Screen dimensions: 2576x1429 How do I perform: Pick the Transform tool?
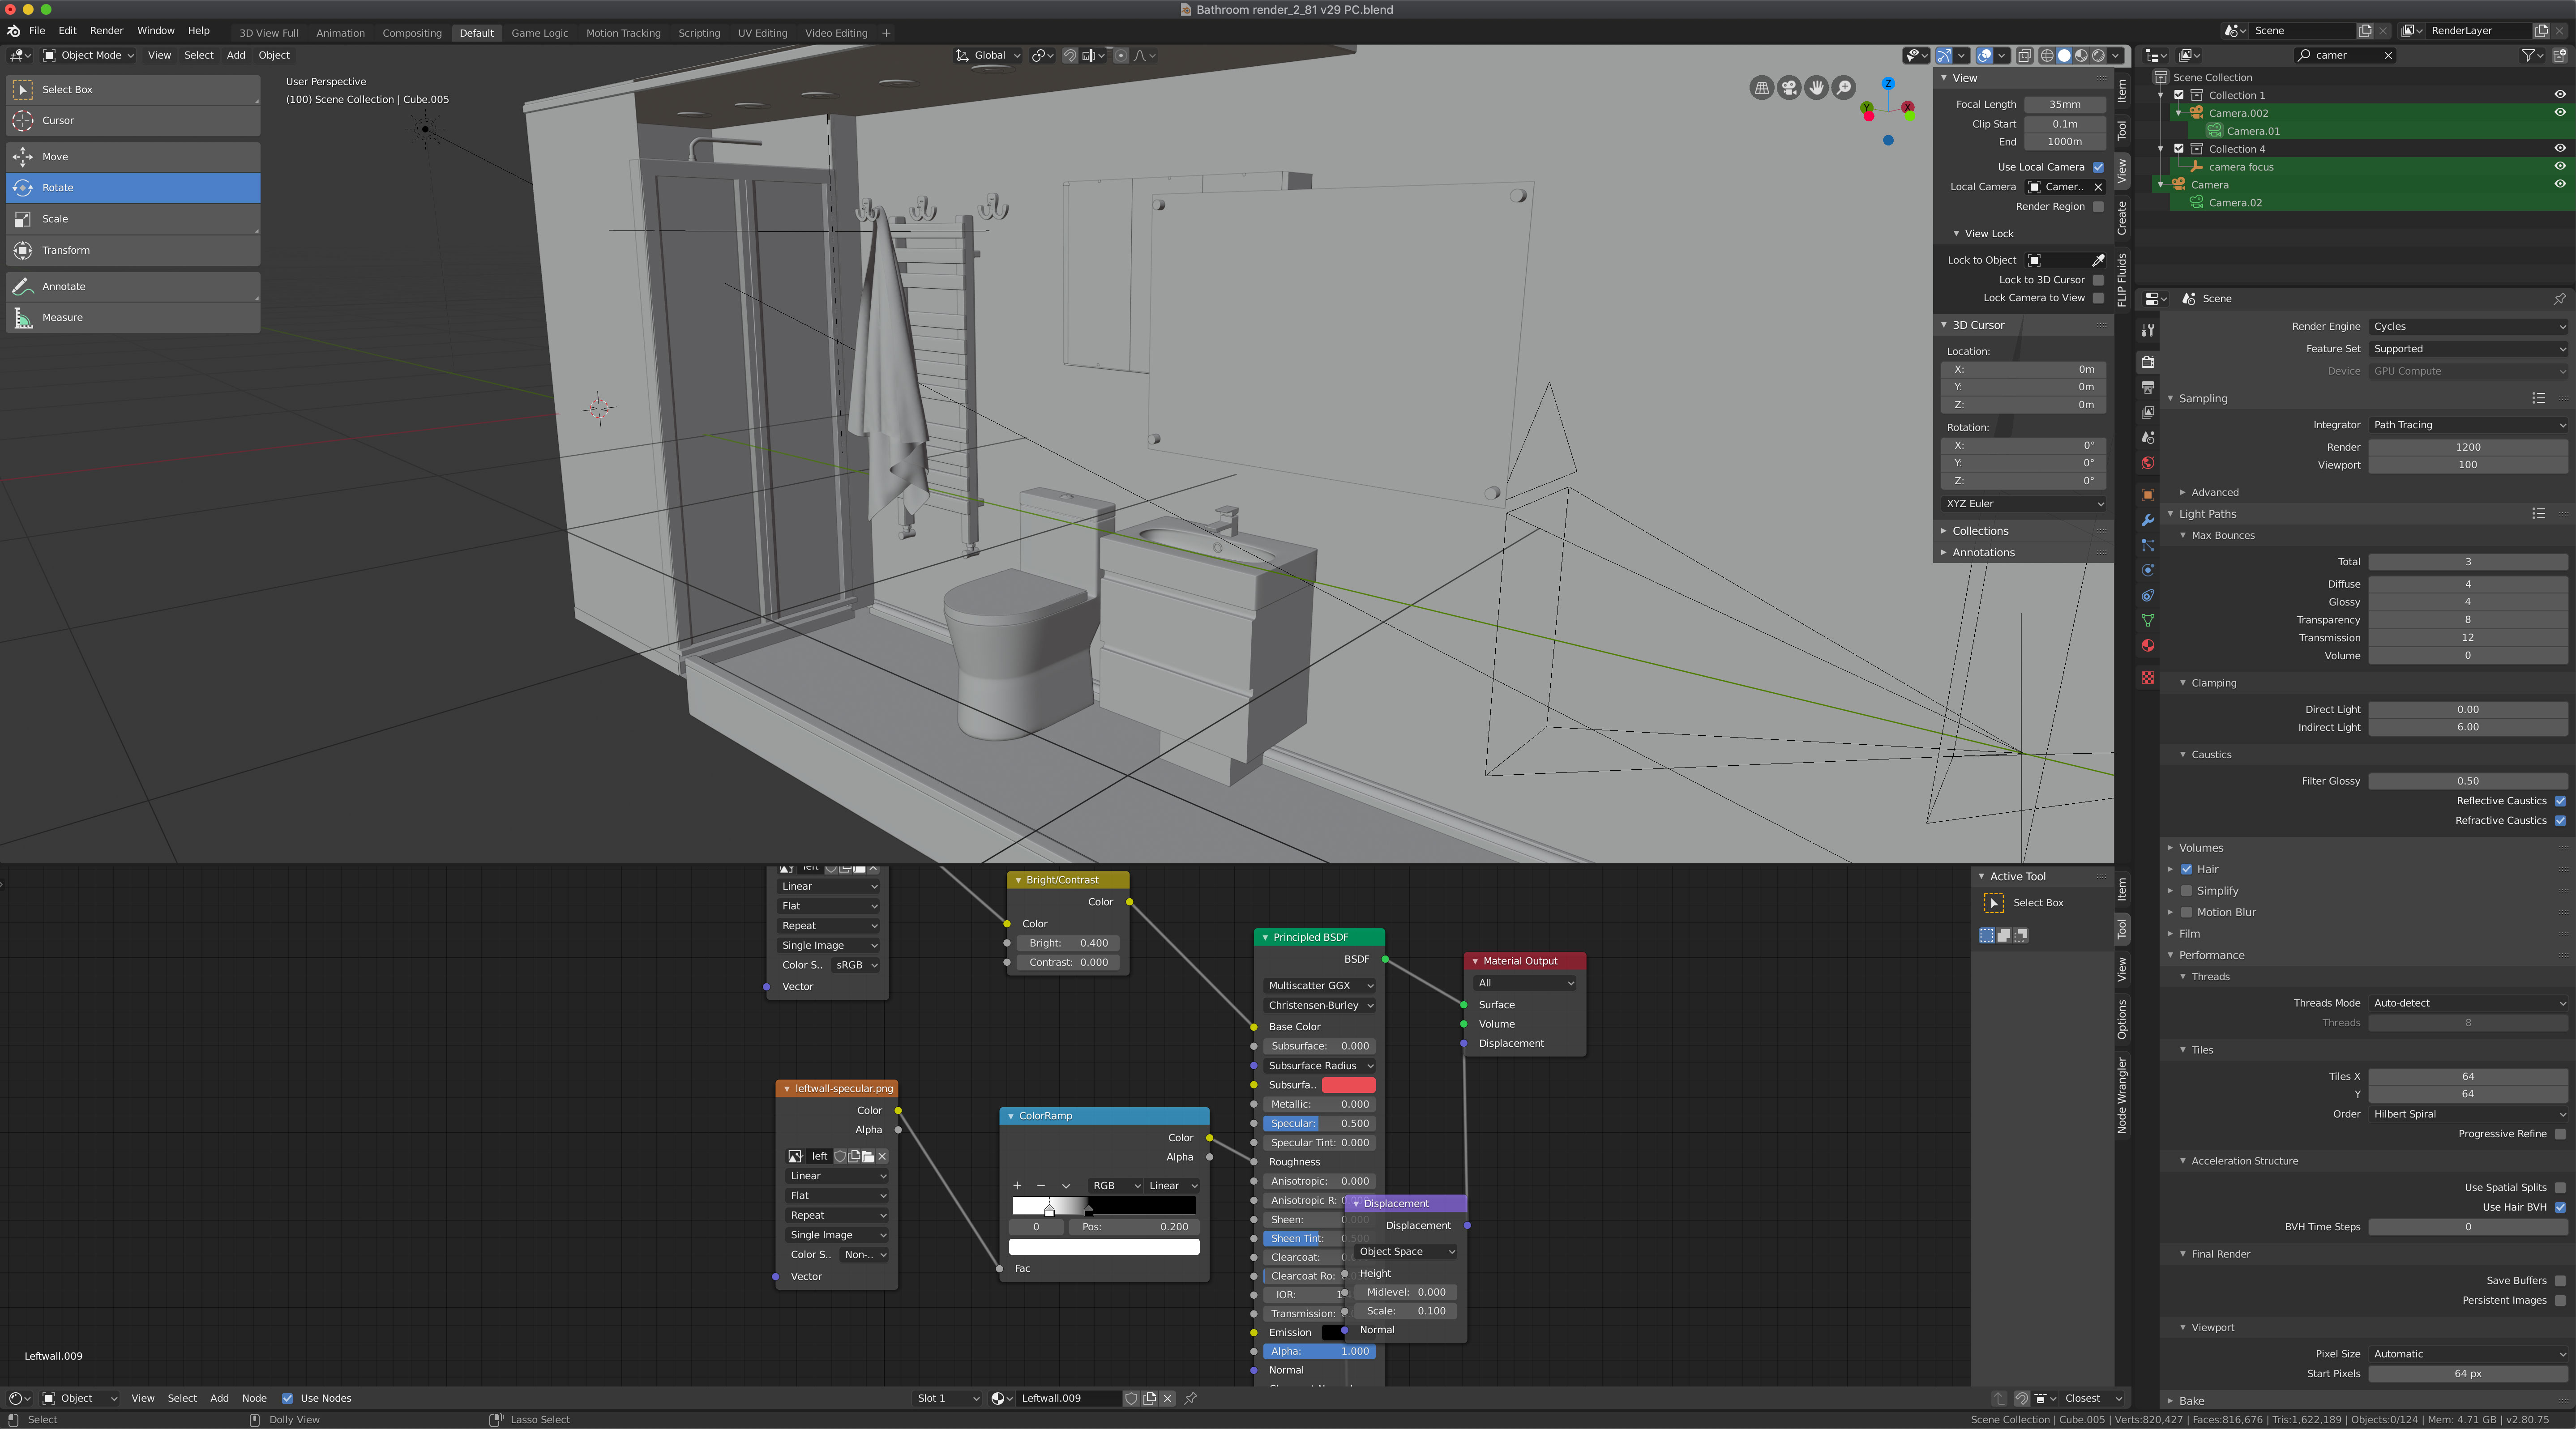click(133, 250)
